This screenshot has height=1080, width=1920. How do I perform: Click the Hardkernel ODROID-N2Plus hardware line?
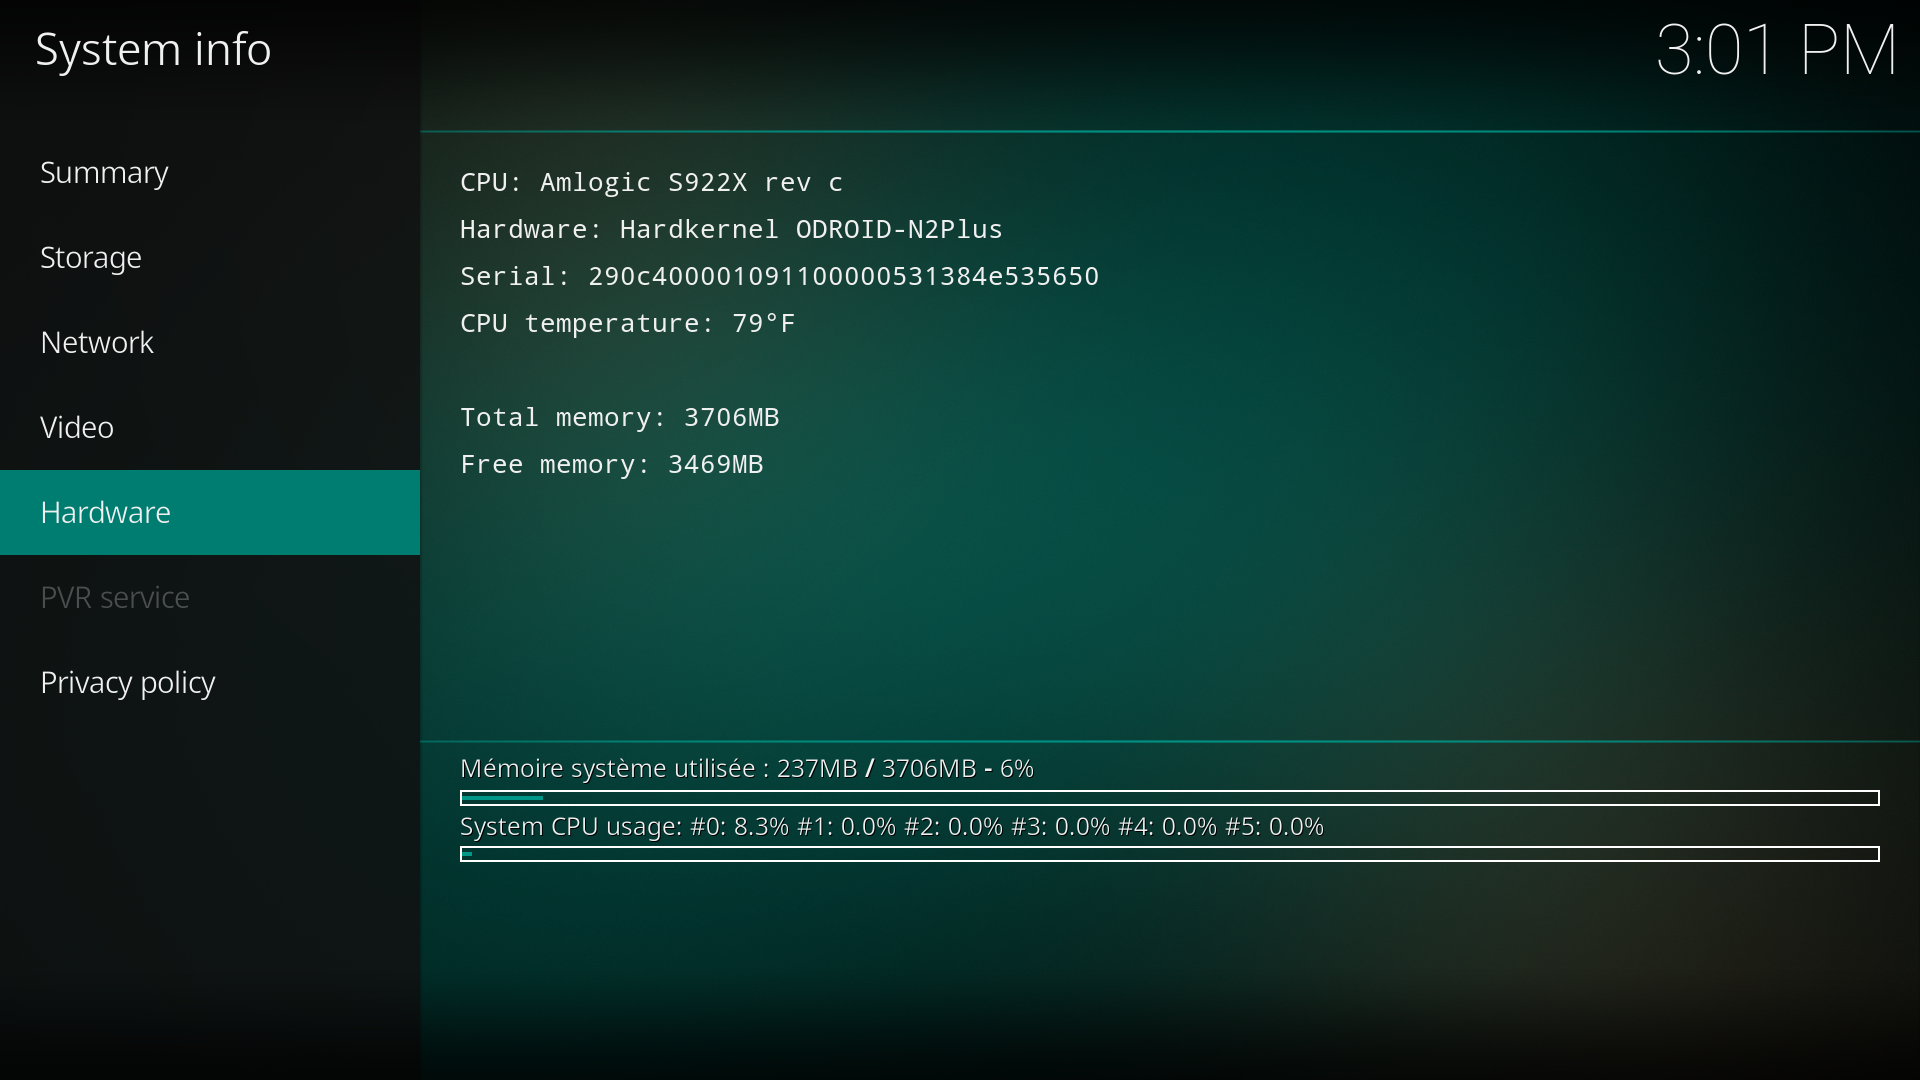point(731,229)
